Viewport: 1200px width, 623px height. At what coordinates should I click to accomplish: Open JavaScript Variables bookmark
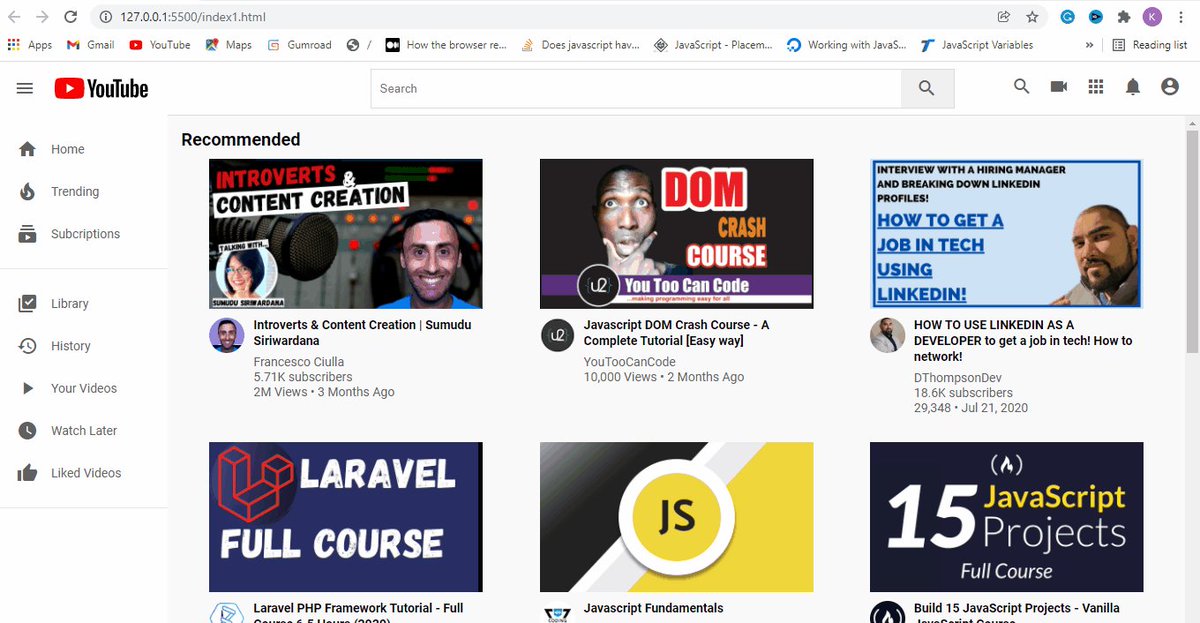(x=978, y=45)
